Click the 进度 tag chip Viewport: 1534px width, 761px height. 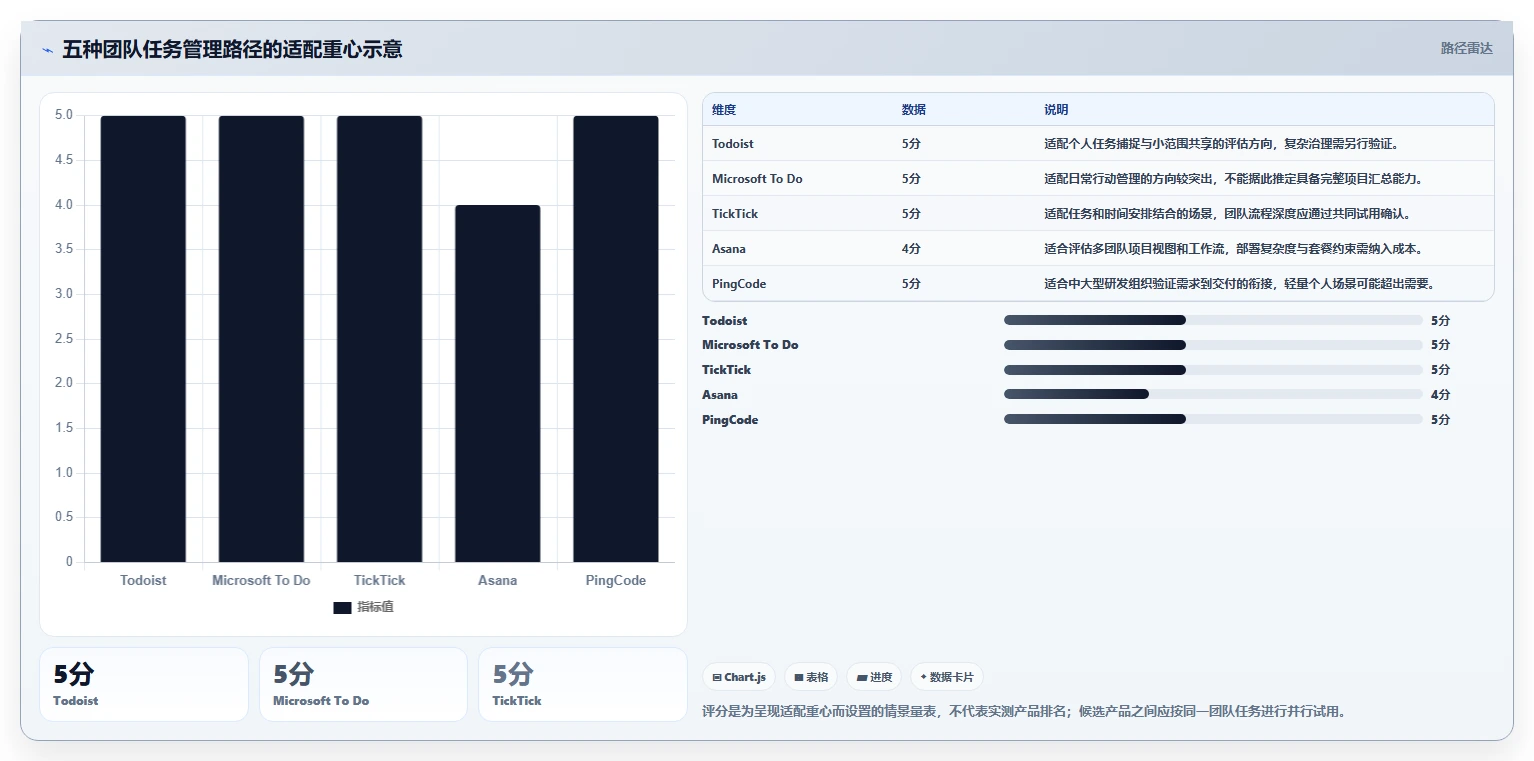tap(874, 677)
